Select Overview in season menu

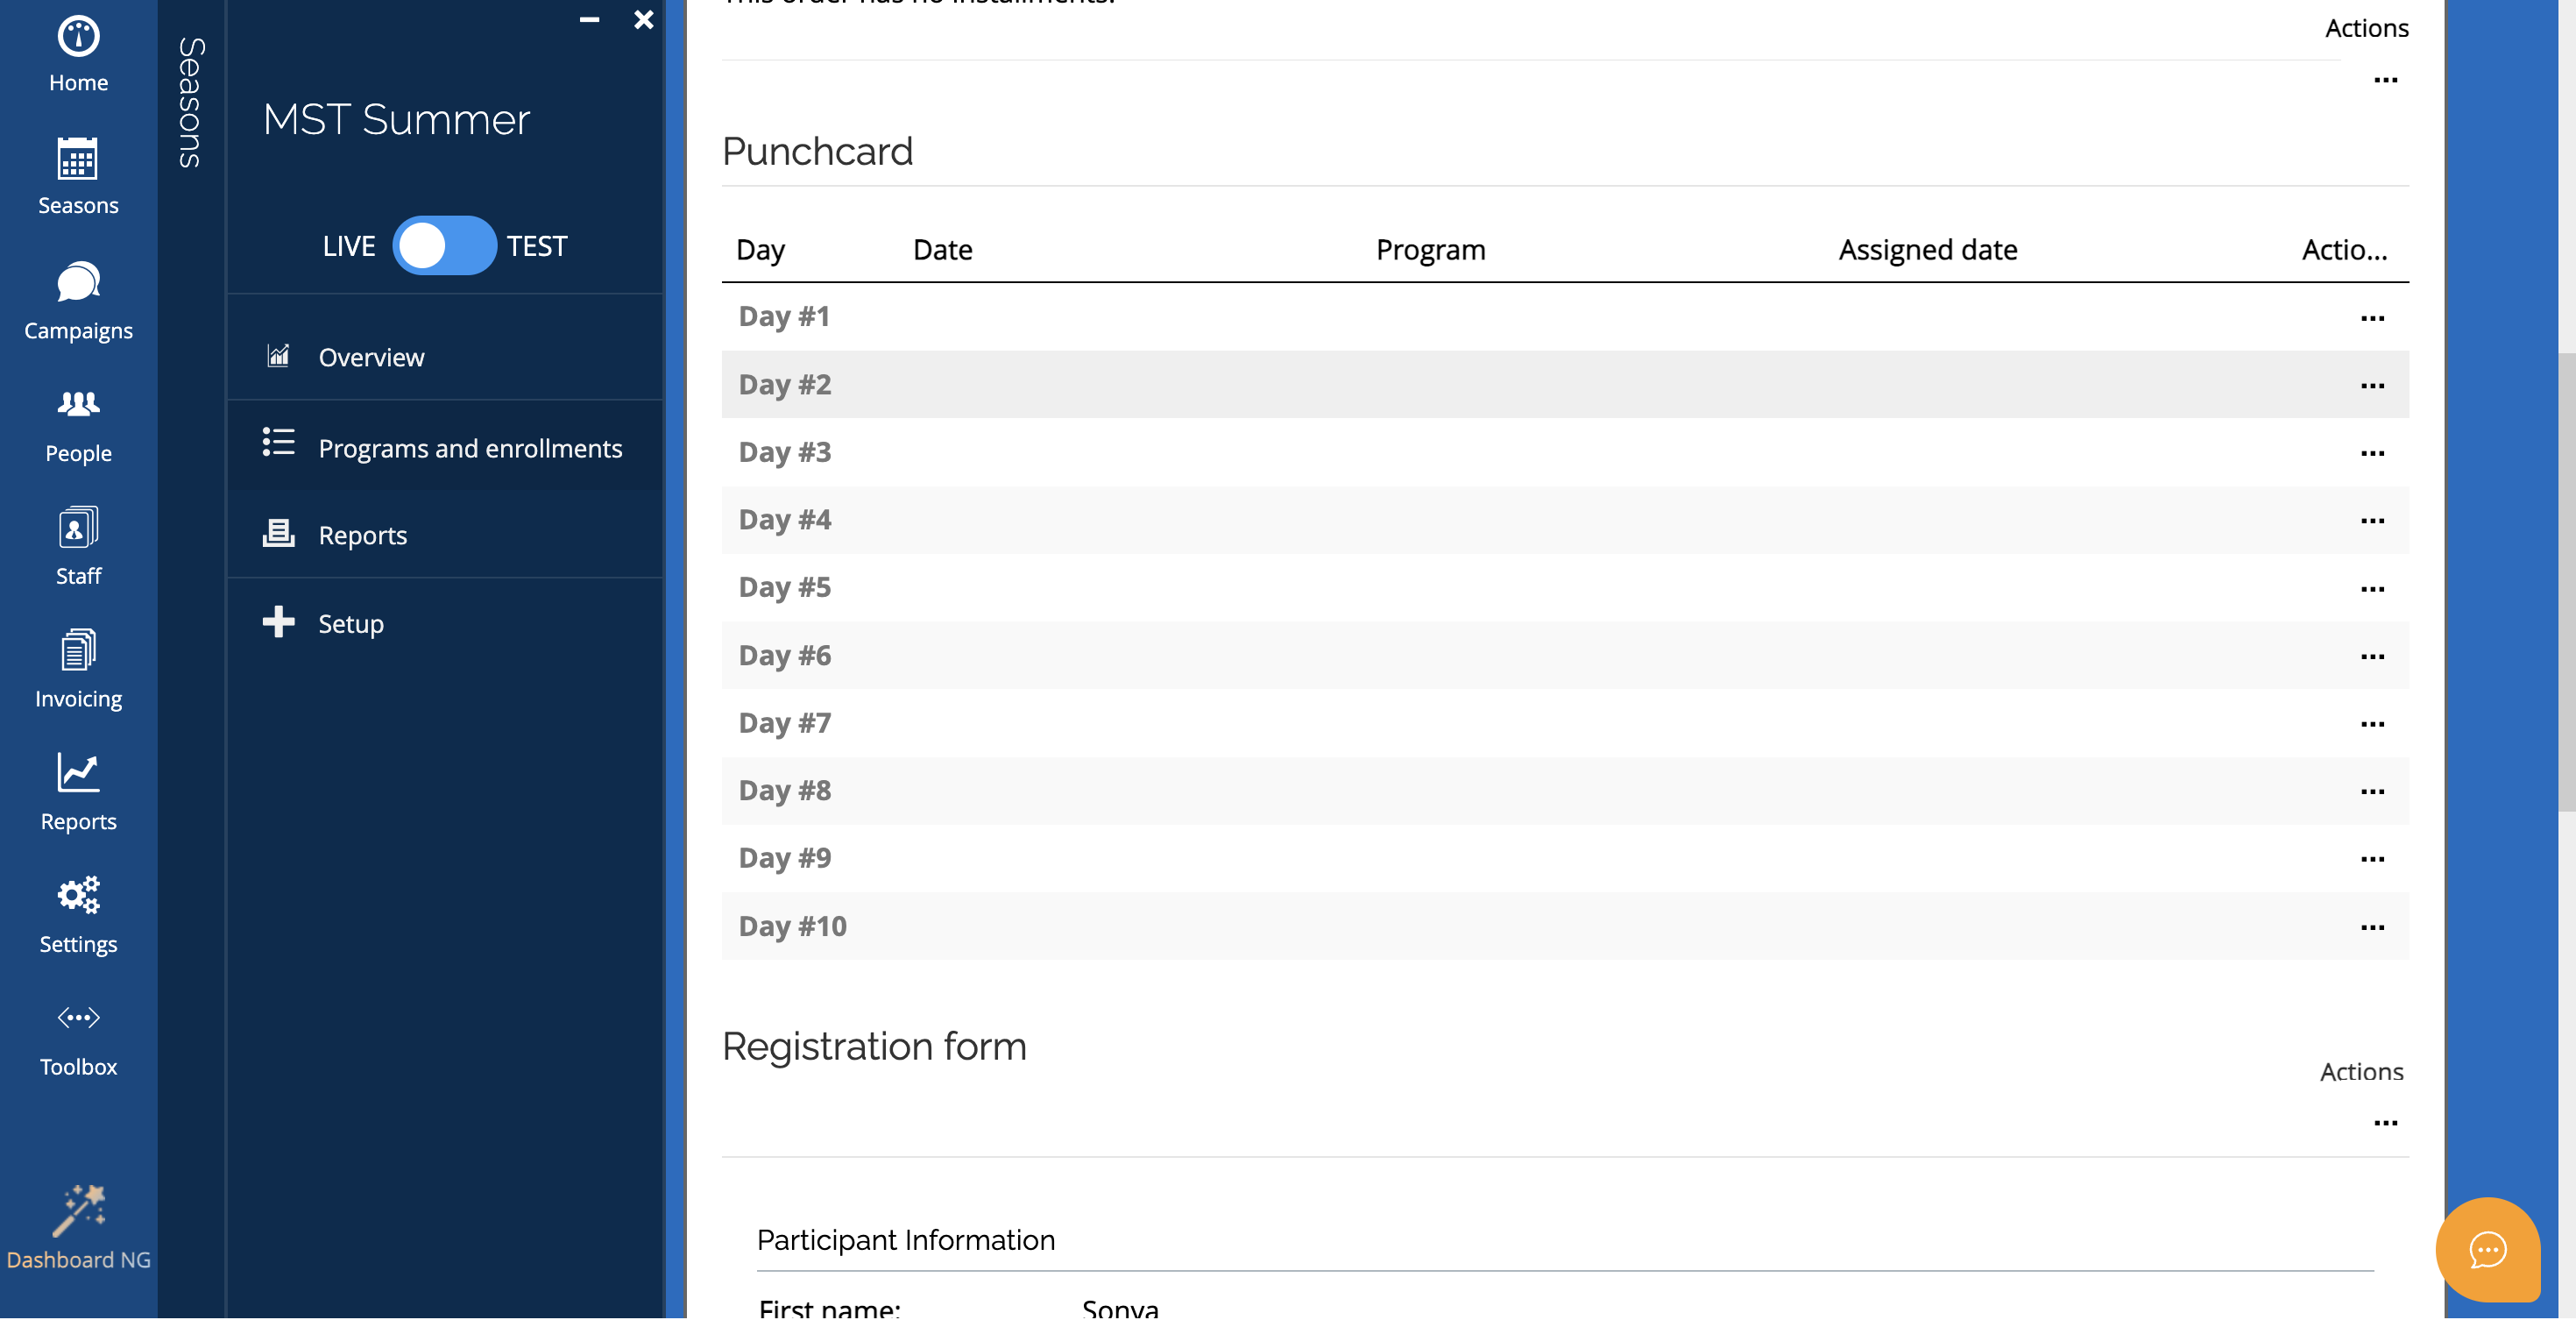[371, 357]
